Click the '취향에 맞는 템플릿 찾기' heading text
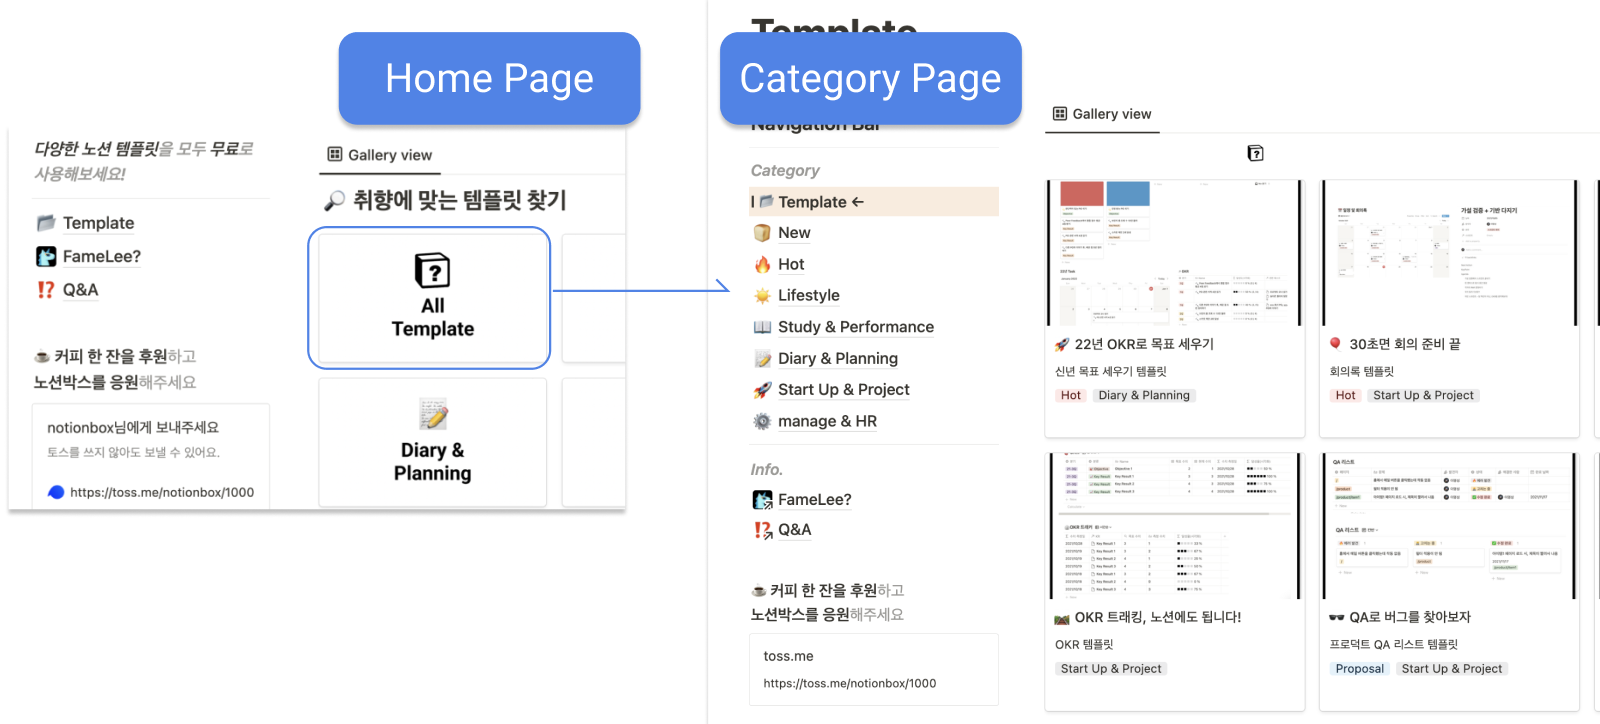The width and height of the screenshot is (1600, 724). point(460,201)
